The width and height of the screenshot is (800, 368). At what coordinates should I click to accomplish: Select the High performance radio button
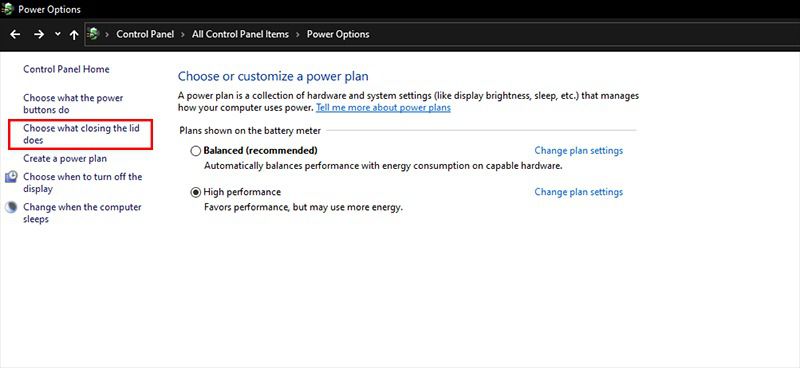(x=195, y=192)
